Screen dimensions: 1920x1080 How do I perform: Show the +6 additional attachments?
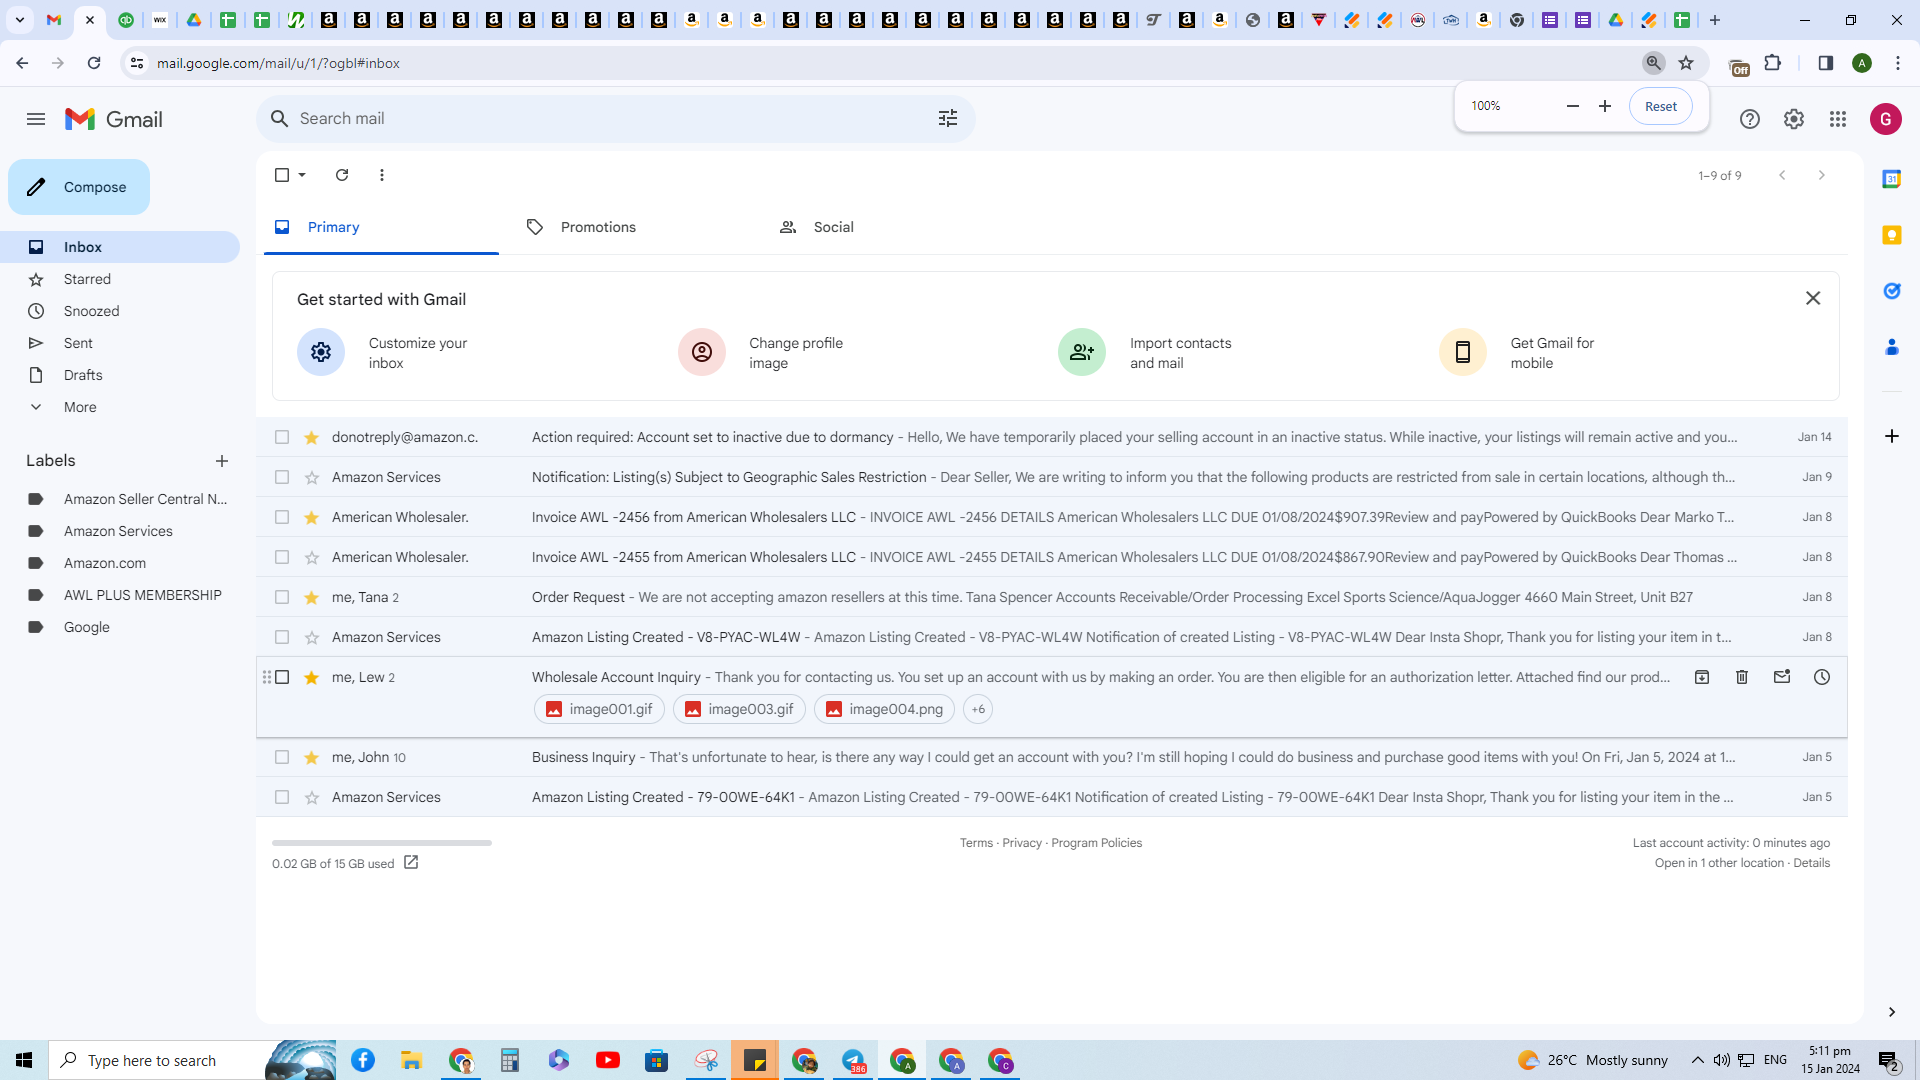tap(978, 709)
